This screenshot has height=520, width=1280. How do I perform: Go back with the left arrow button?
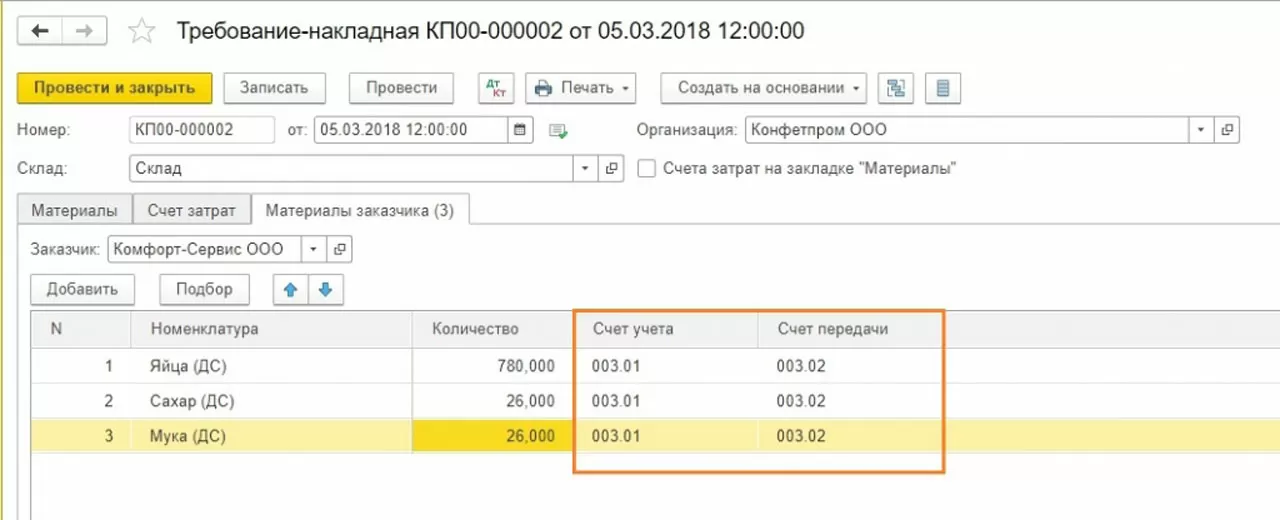[41, 30]
